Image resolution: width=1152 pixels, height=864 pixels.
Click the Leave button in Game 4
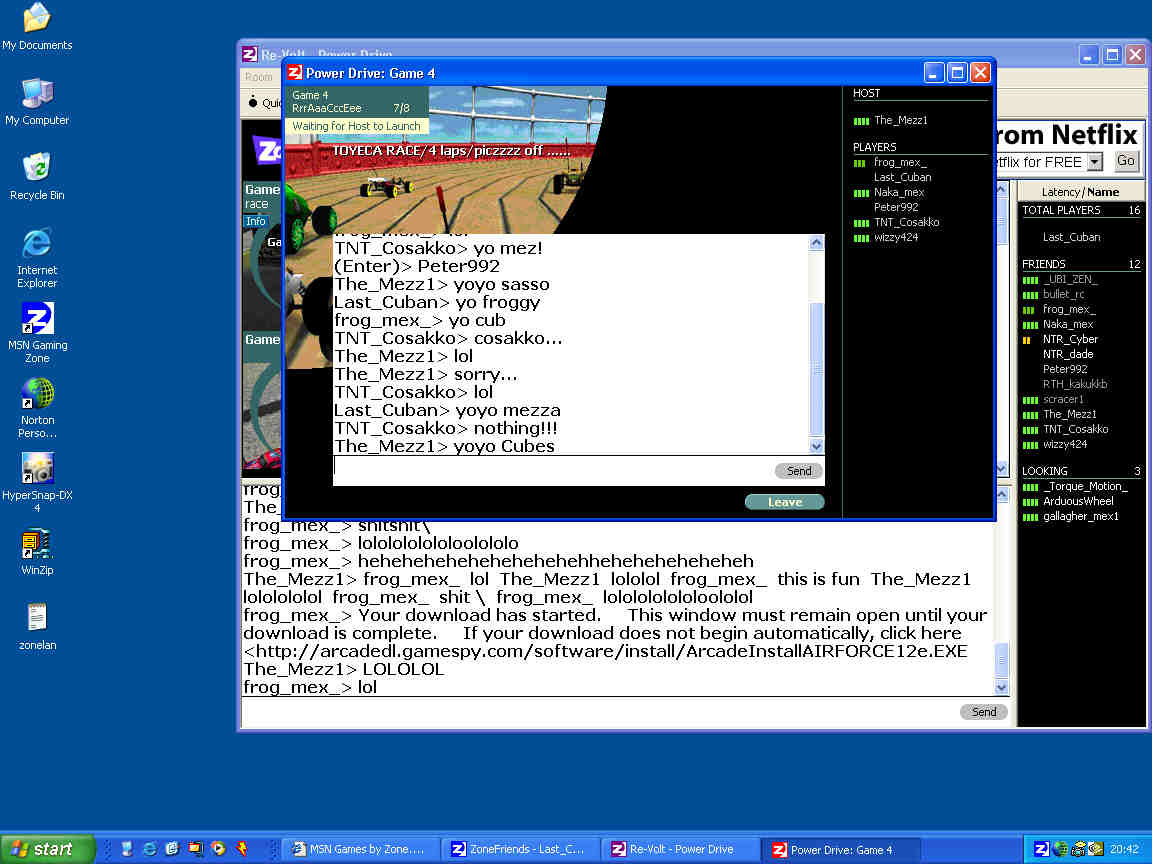click(785, 503)
